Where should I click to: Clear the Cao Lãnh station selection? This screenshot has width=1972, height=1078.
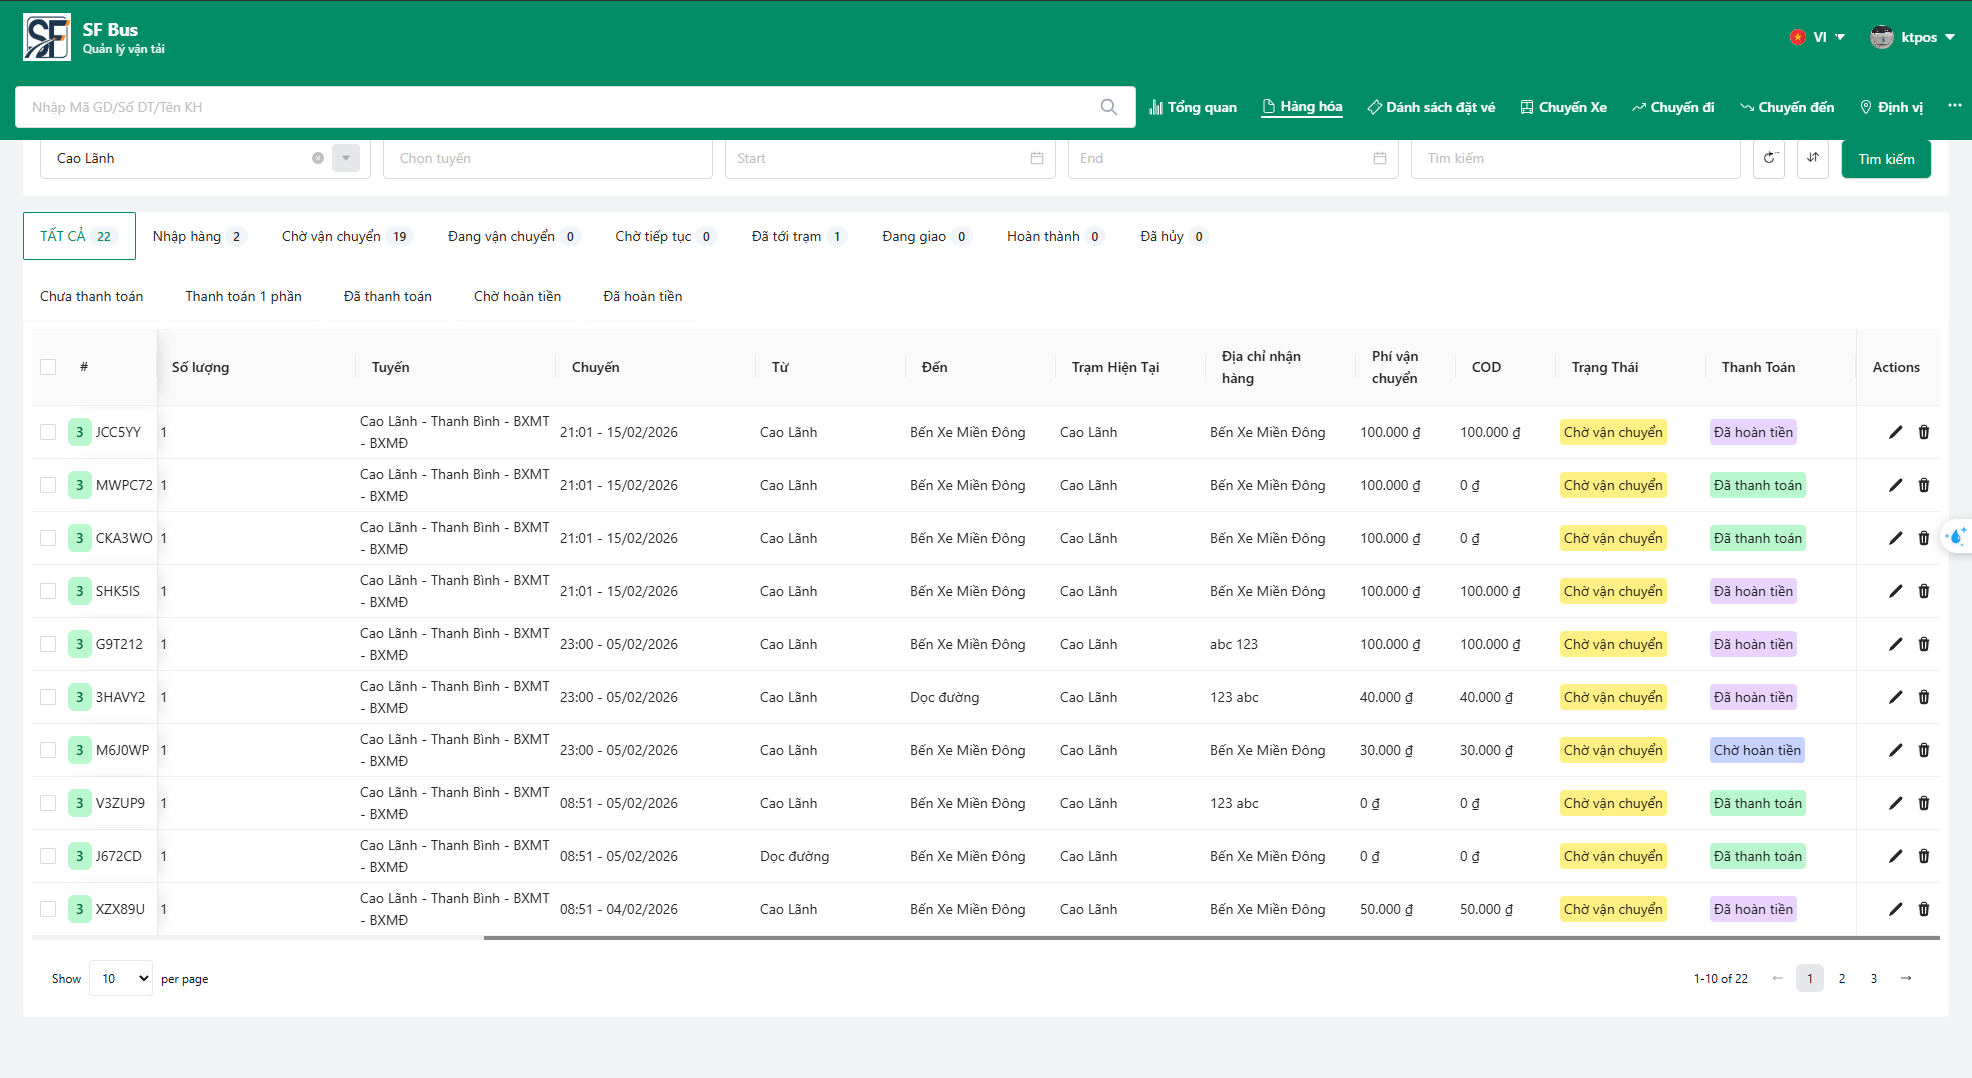[x=318, y=158]
